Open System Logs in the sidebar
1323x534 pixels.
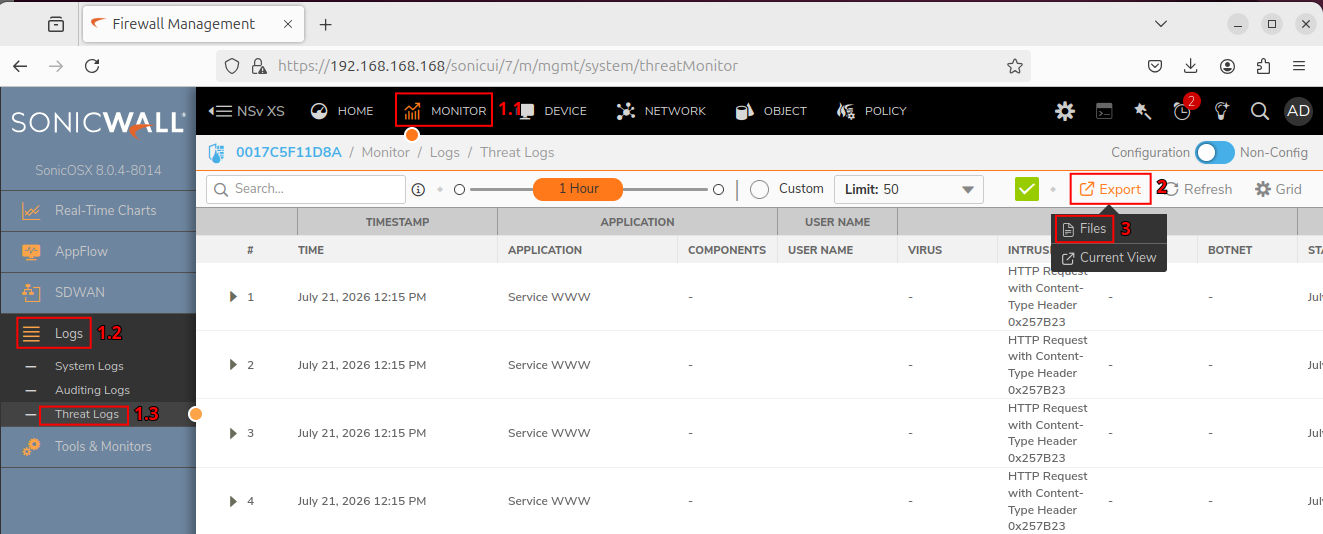89,366
